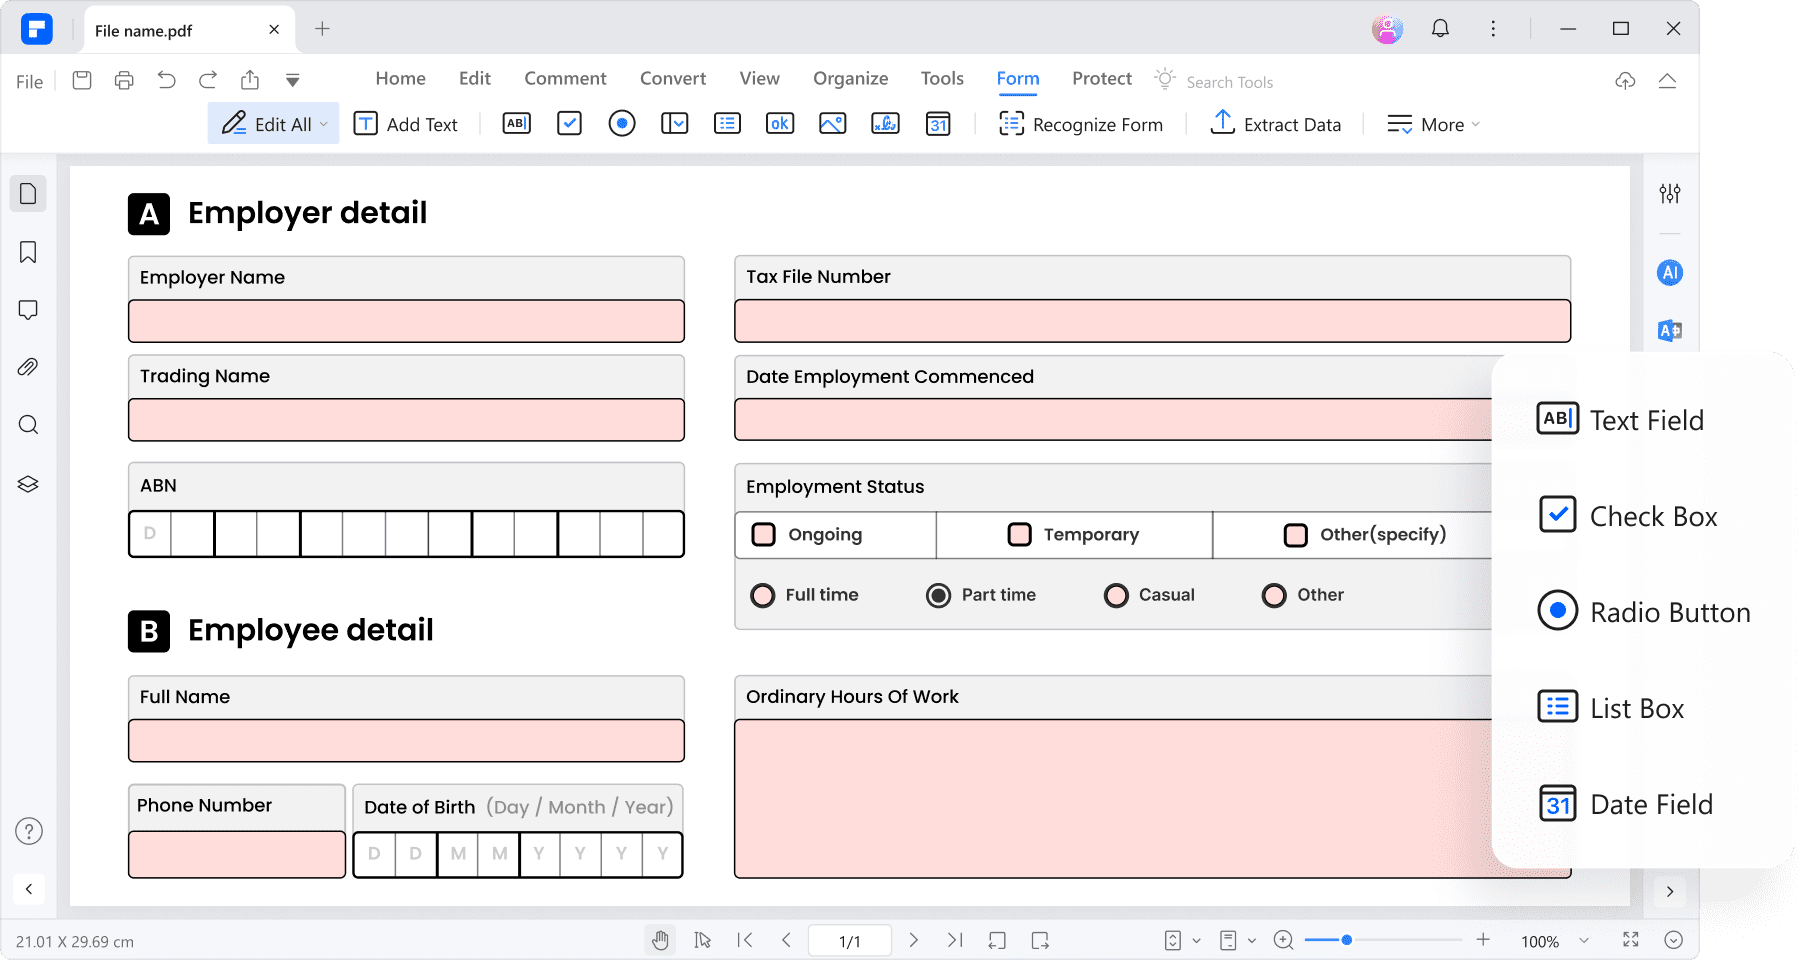Open the quick access toolbar dropdown arrow
This screenshot has height=960, width=1800.
click(293, 80)
